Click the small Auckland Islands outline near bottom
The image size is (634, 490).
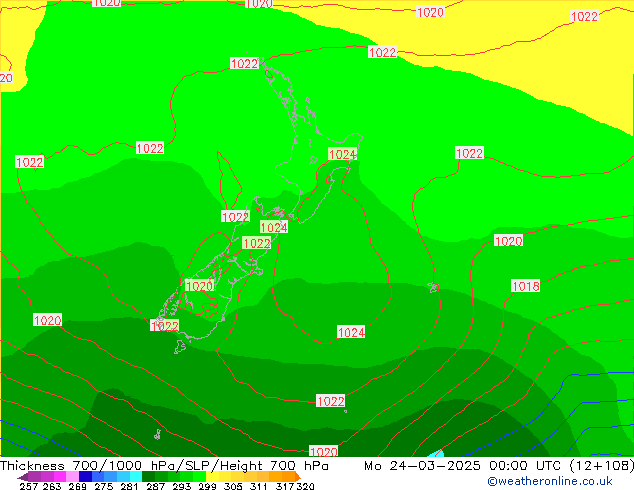pyautogui.click(x=158, y=434)
